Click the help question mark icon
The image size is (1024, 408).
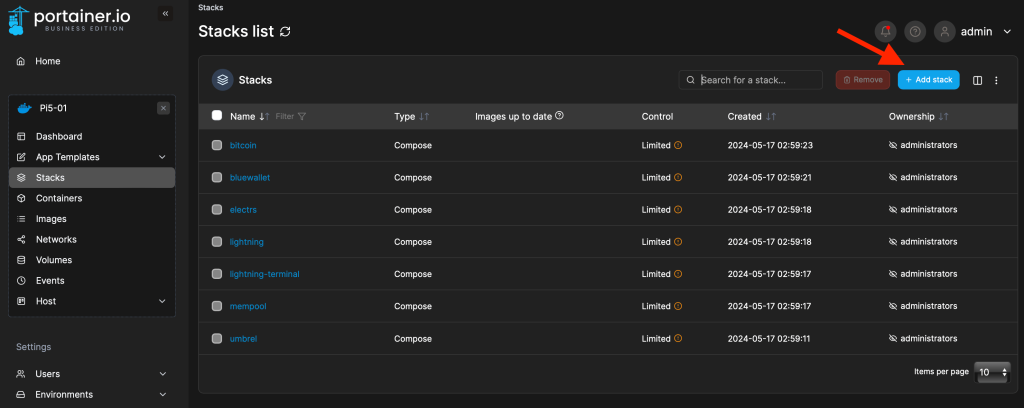(x=914, y=32)
